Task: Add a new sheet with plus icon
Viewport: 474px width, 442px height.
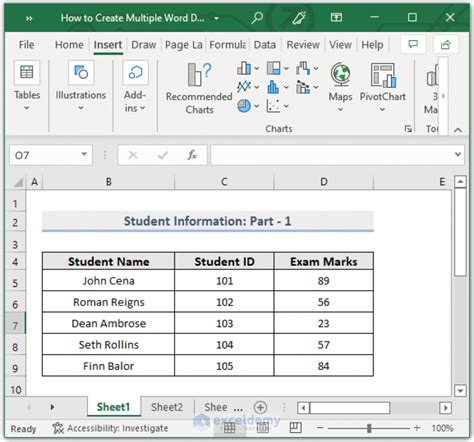Action: (x=260, y=407)
